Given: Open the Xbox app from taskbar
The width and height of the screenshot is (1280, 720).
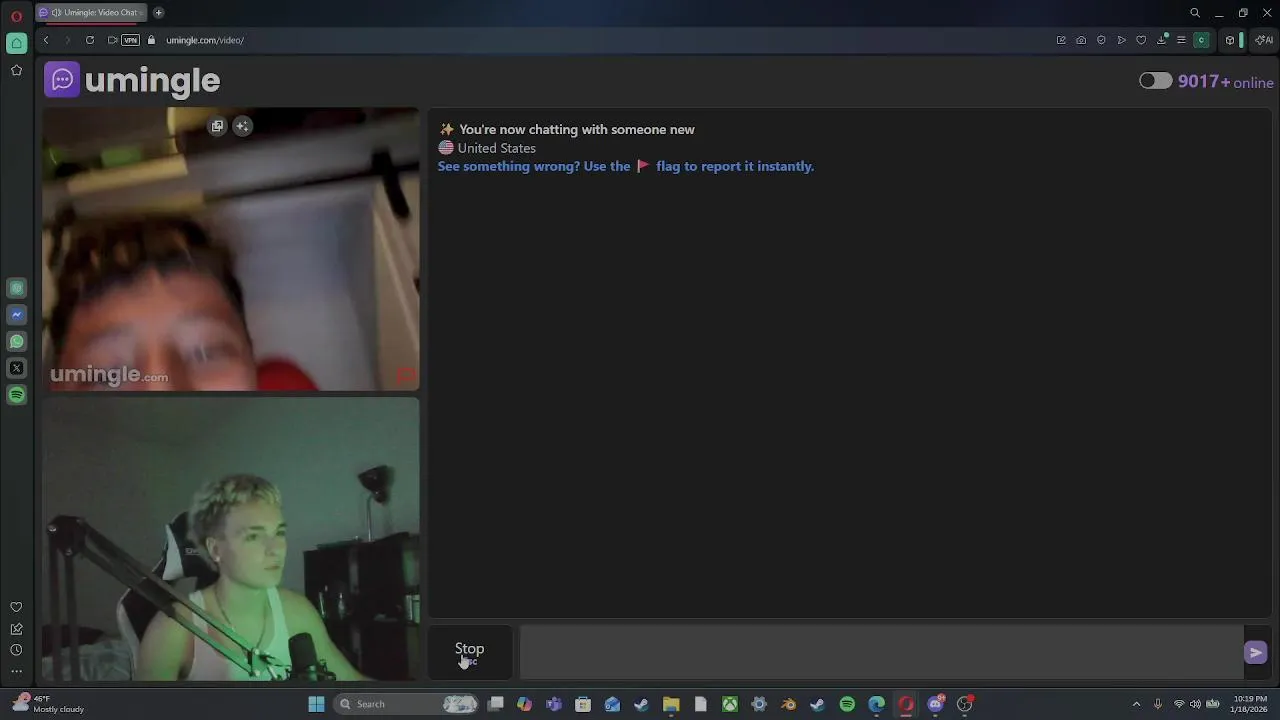Looking at the screenshot, I should click(x=730, y=704).
